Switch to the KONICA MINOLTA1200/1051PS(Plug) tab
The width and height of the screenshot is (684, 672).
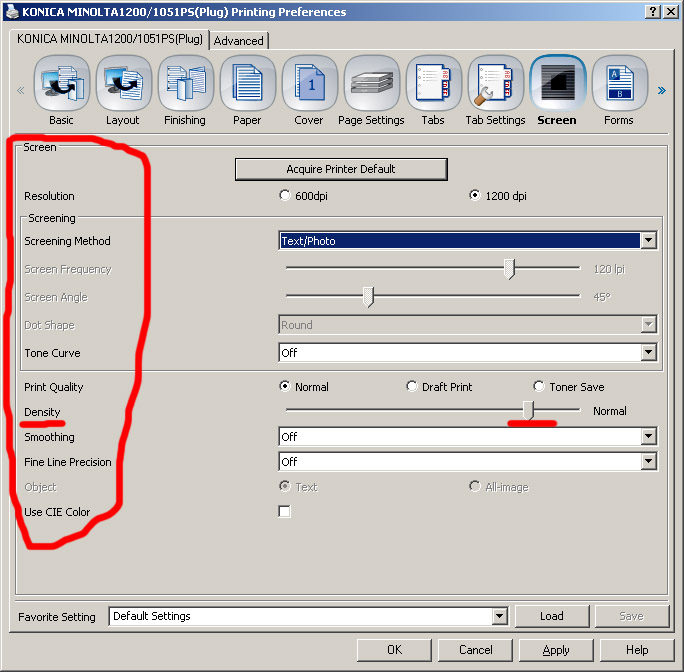pos(109,39)
